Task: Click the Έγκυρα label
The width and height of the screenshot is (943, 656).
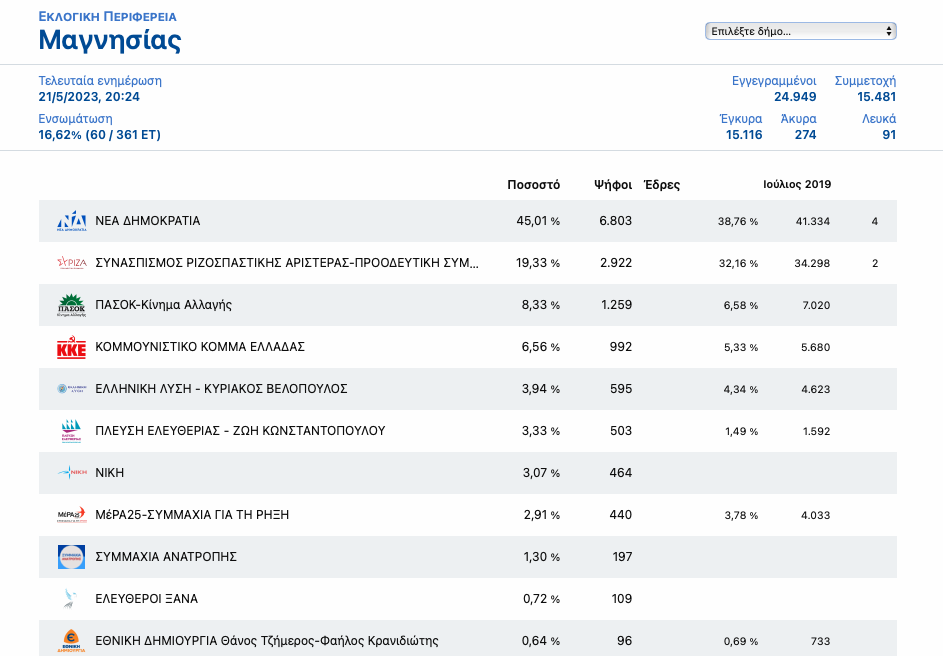Action: [x=741, y=118]
